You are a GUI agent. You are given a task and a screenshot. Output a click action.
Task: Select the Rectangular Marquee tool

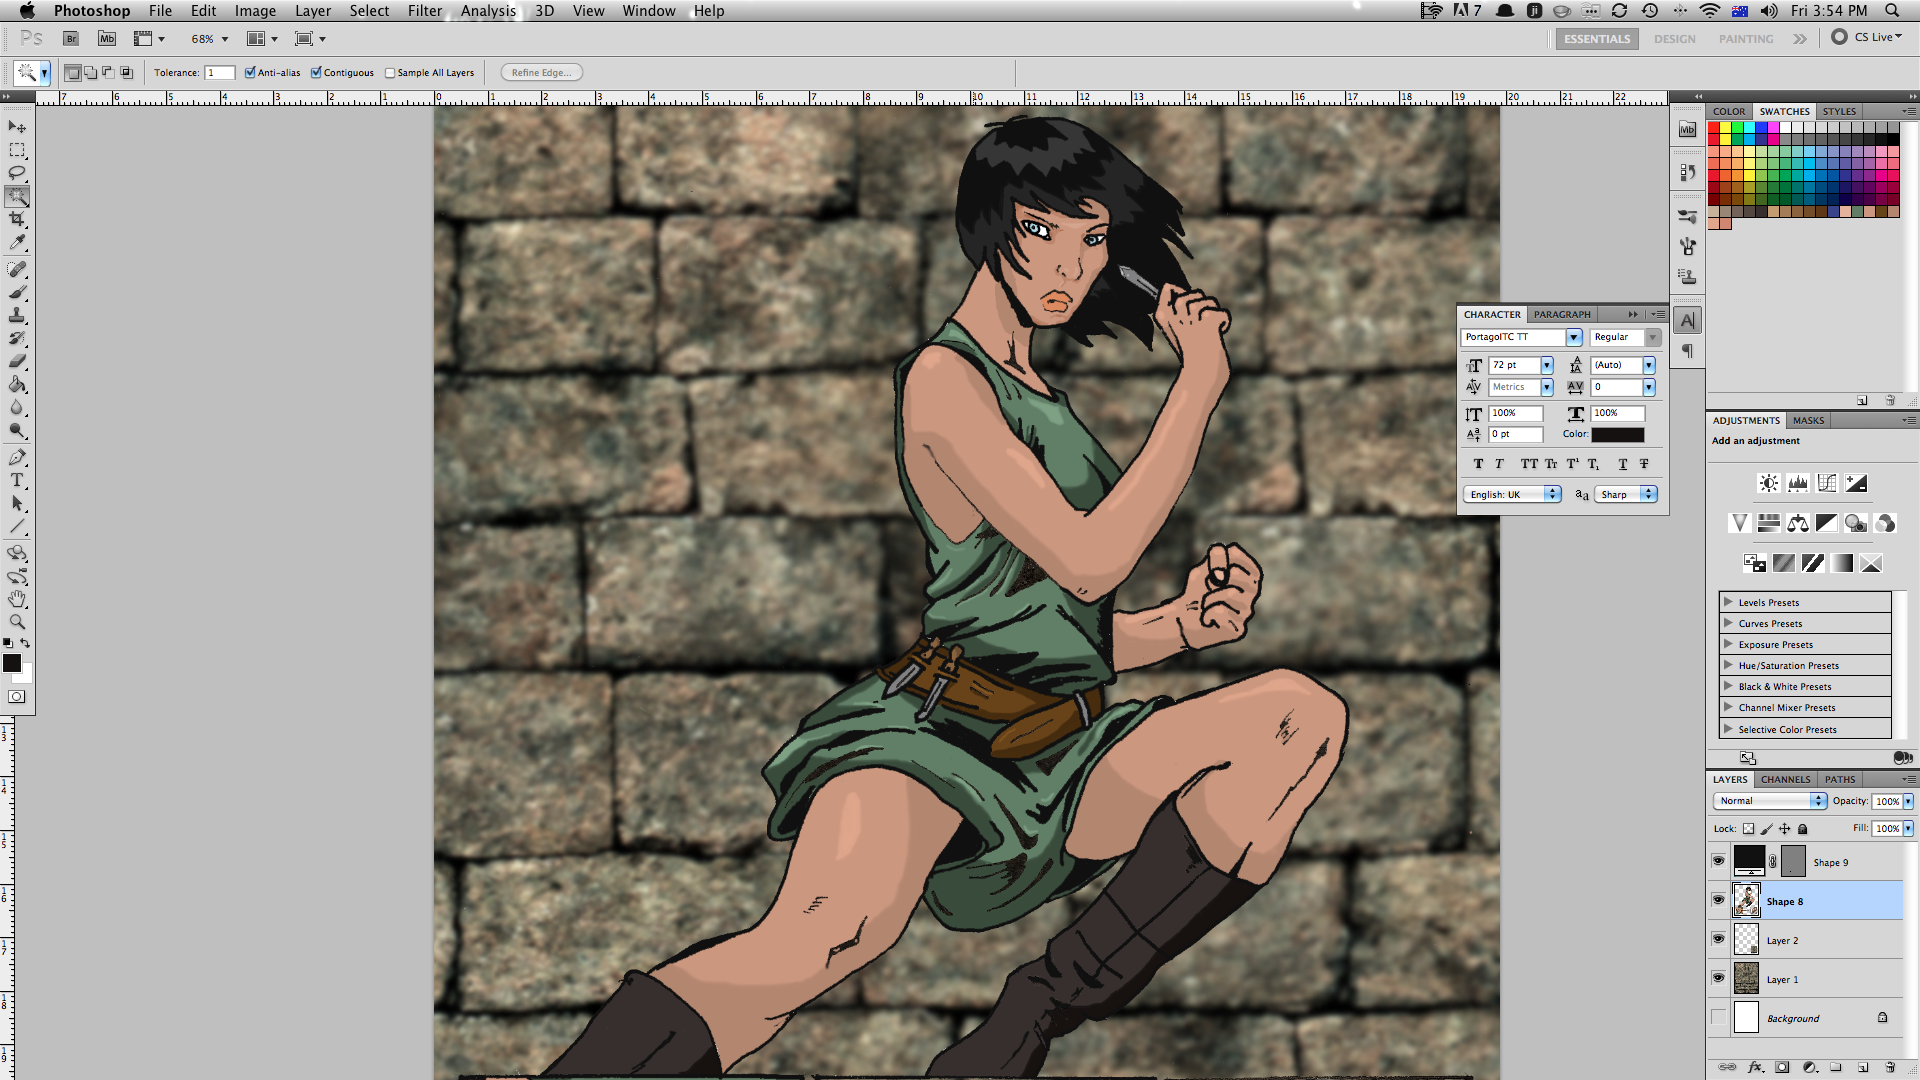tap(17, 150)
